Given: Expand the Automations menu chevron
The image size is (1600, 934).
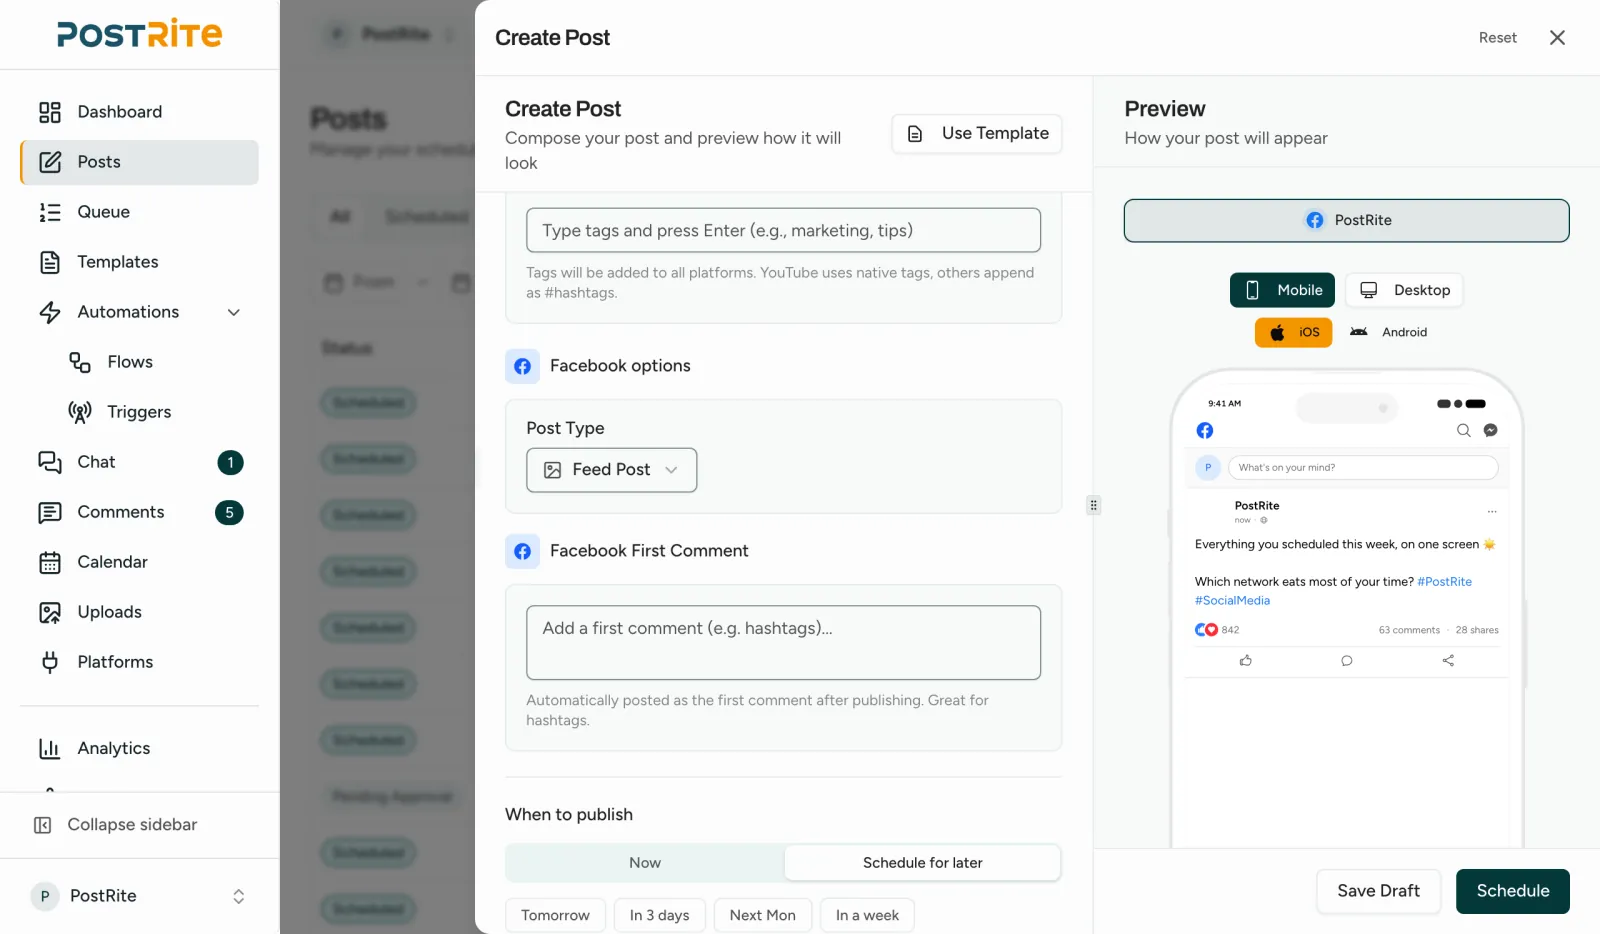Looking at the screenshot, I should (x=234, y=312).
